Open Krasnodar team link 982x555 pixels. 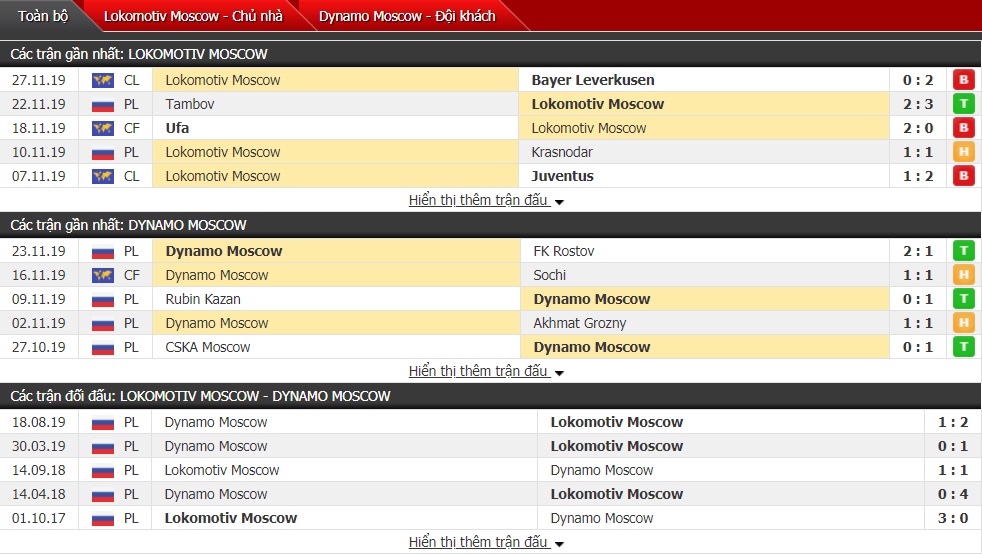pos(562,152)
